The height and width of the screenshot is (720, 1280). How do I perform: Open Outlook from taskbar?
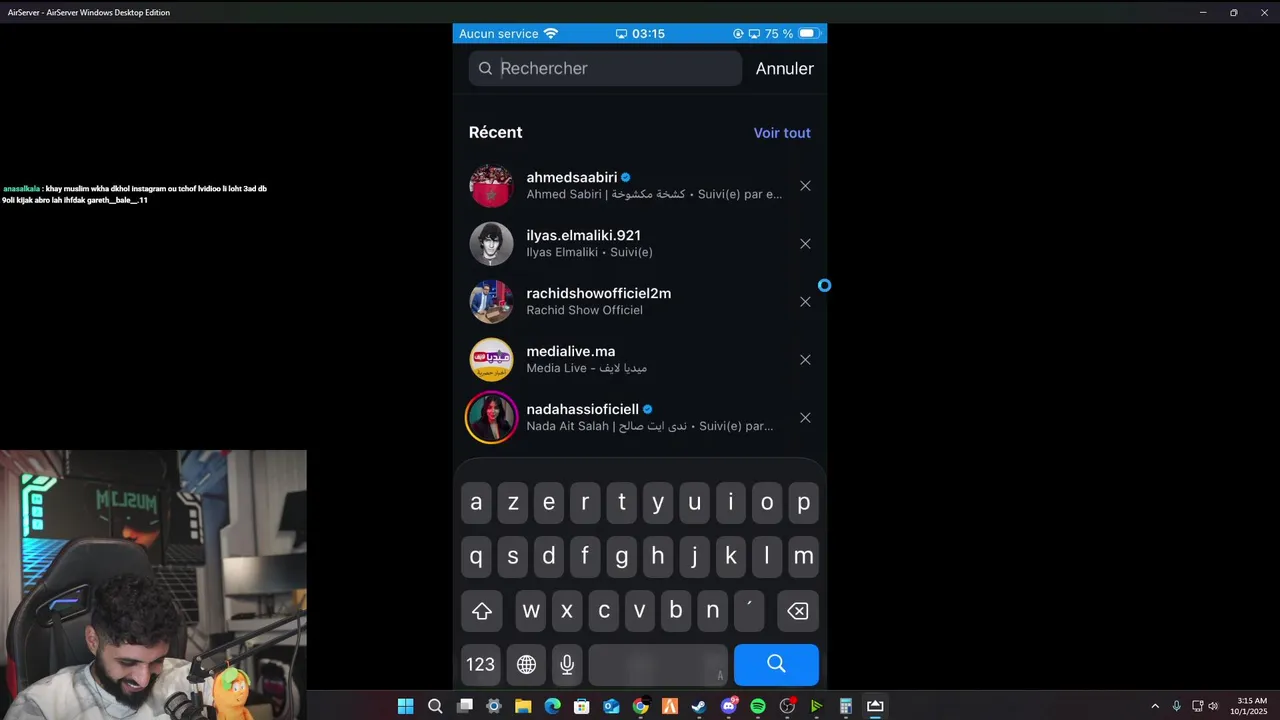pyautogui.click(x=611, y=706)
